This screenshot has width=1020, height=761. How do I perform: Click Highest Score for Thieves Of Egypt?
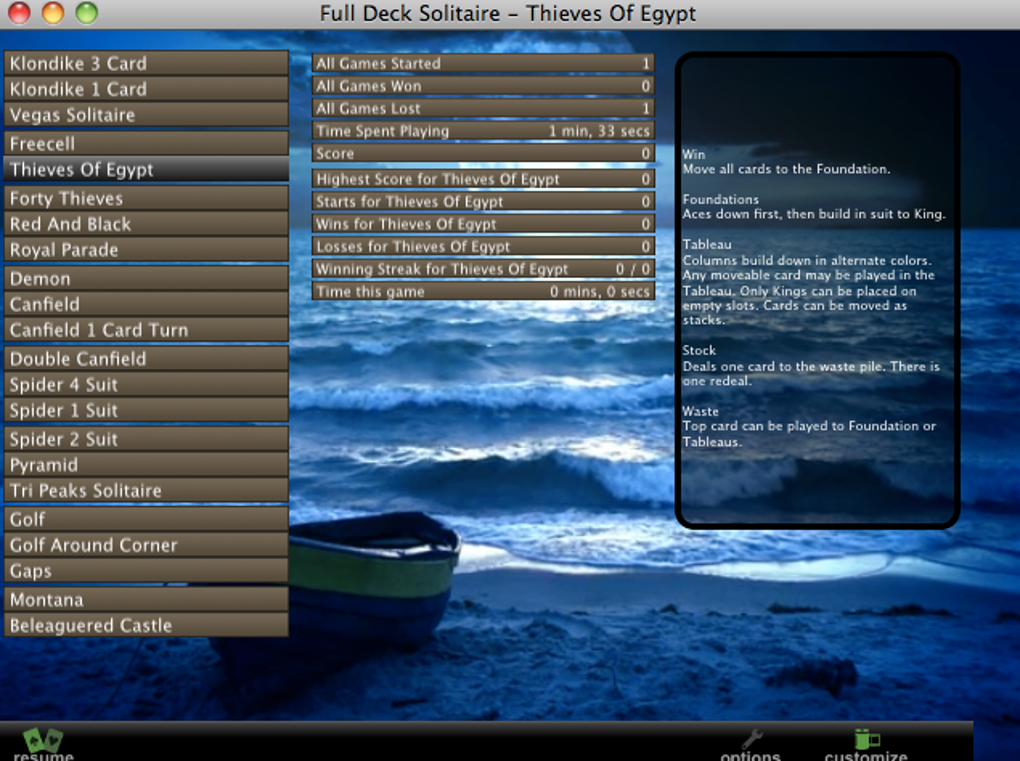click(483, 179)
